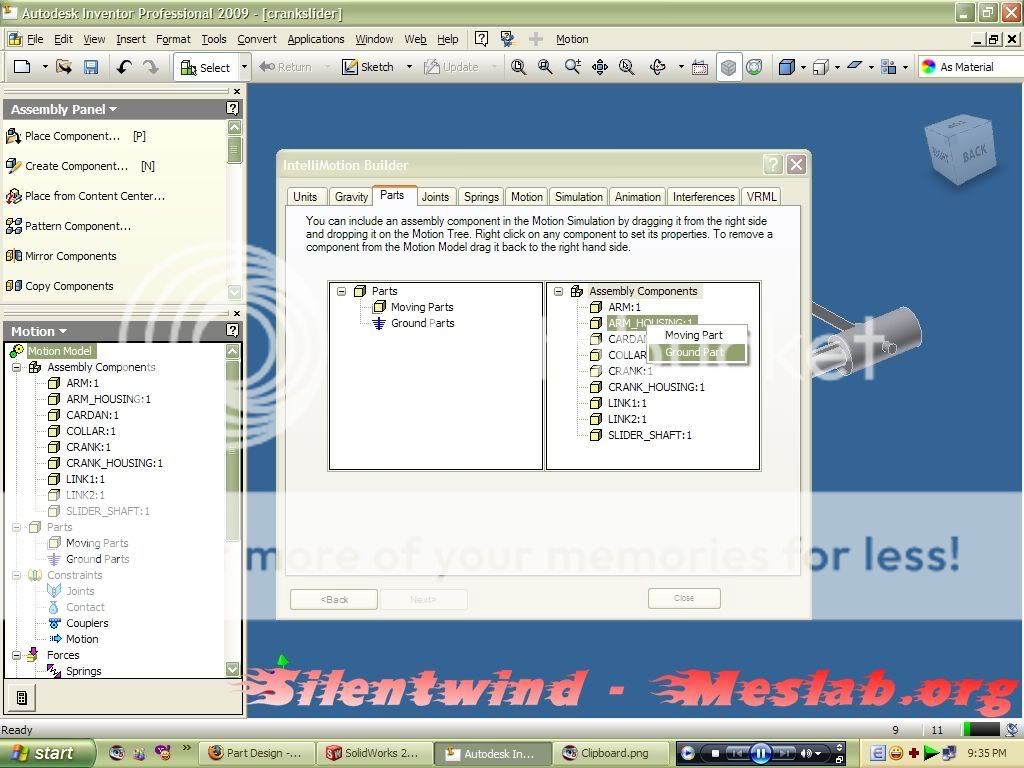1024x768 pixels.
Task: Click the Place Component icon
Action: (14, 136)
